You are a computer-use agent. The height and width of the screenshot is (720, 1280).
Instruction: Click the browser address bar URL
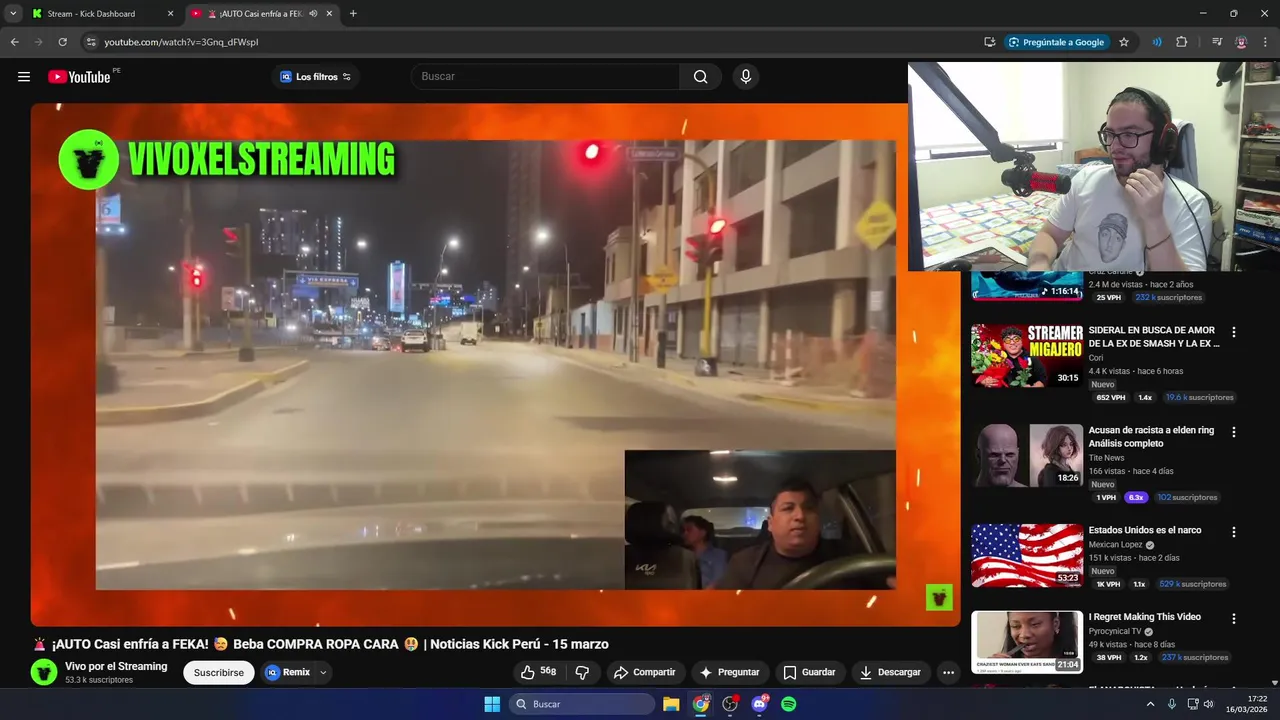click(x=181, y=42)
